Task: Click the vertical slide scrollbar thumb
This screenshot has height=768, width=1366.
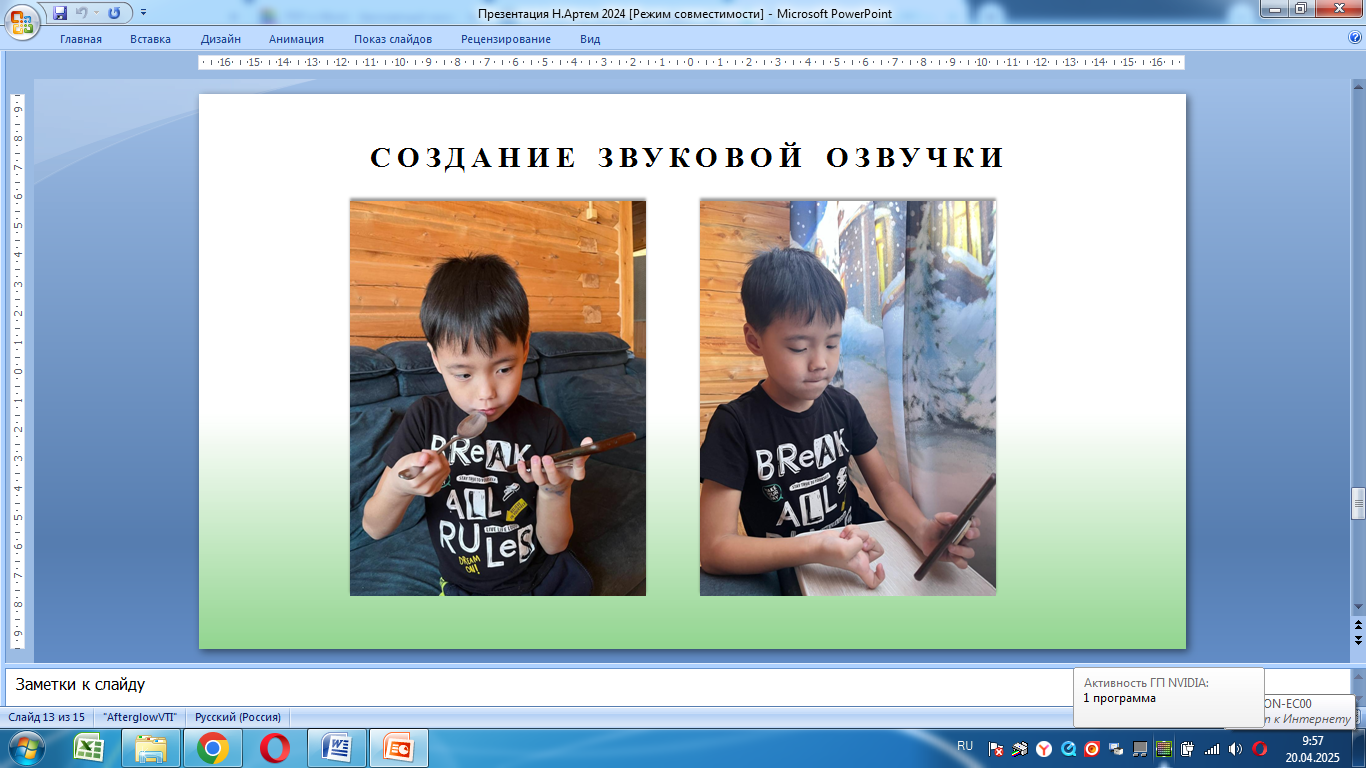Action: pos(1358,503)
